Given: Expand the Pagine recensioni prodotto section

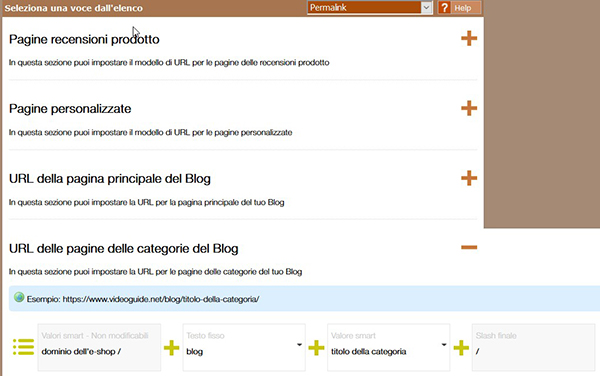Looking at the screenshot, I should [x=469, y=38].
